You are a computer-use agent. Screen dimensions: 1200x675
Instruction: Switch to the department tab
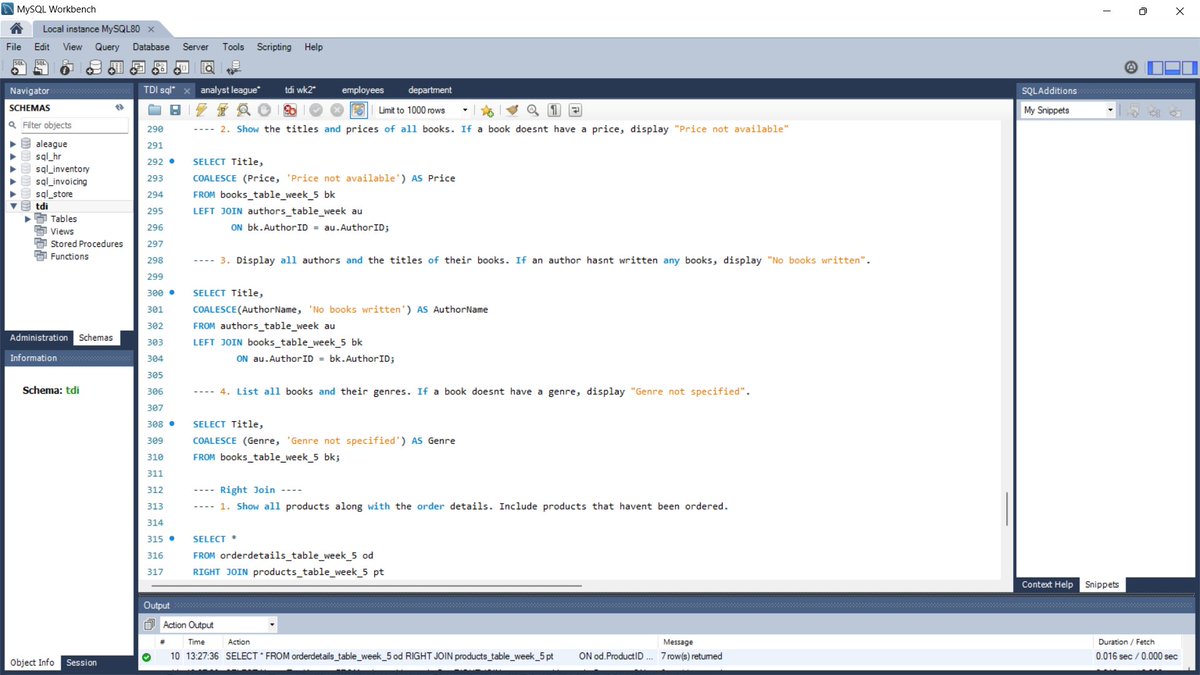click(x=430, y=90)
